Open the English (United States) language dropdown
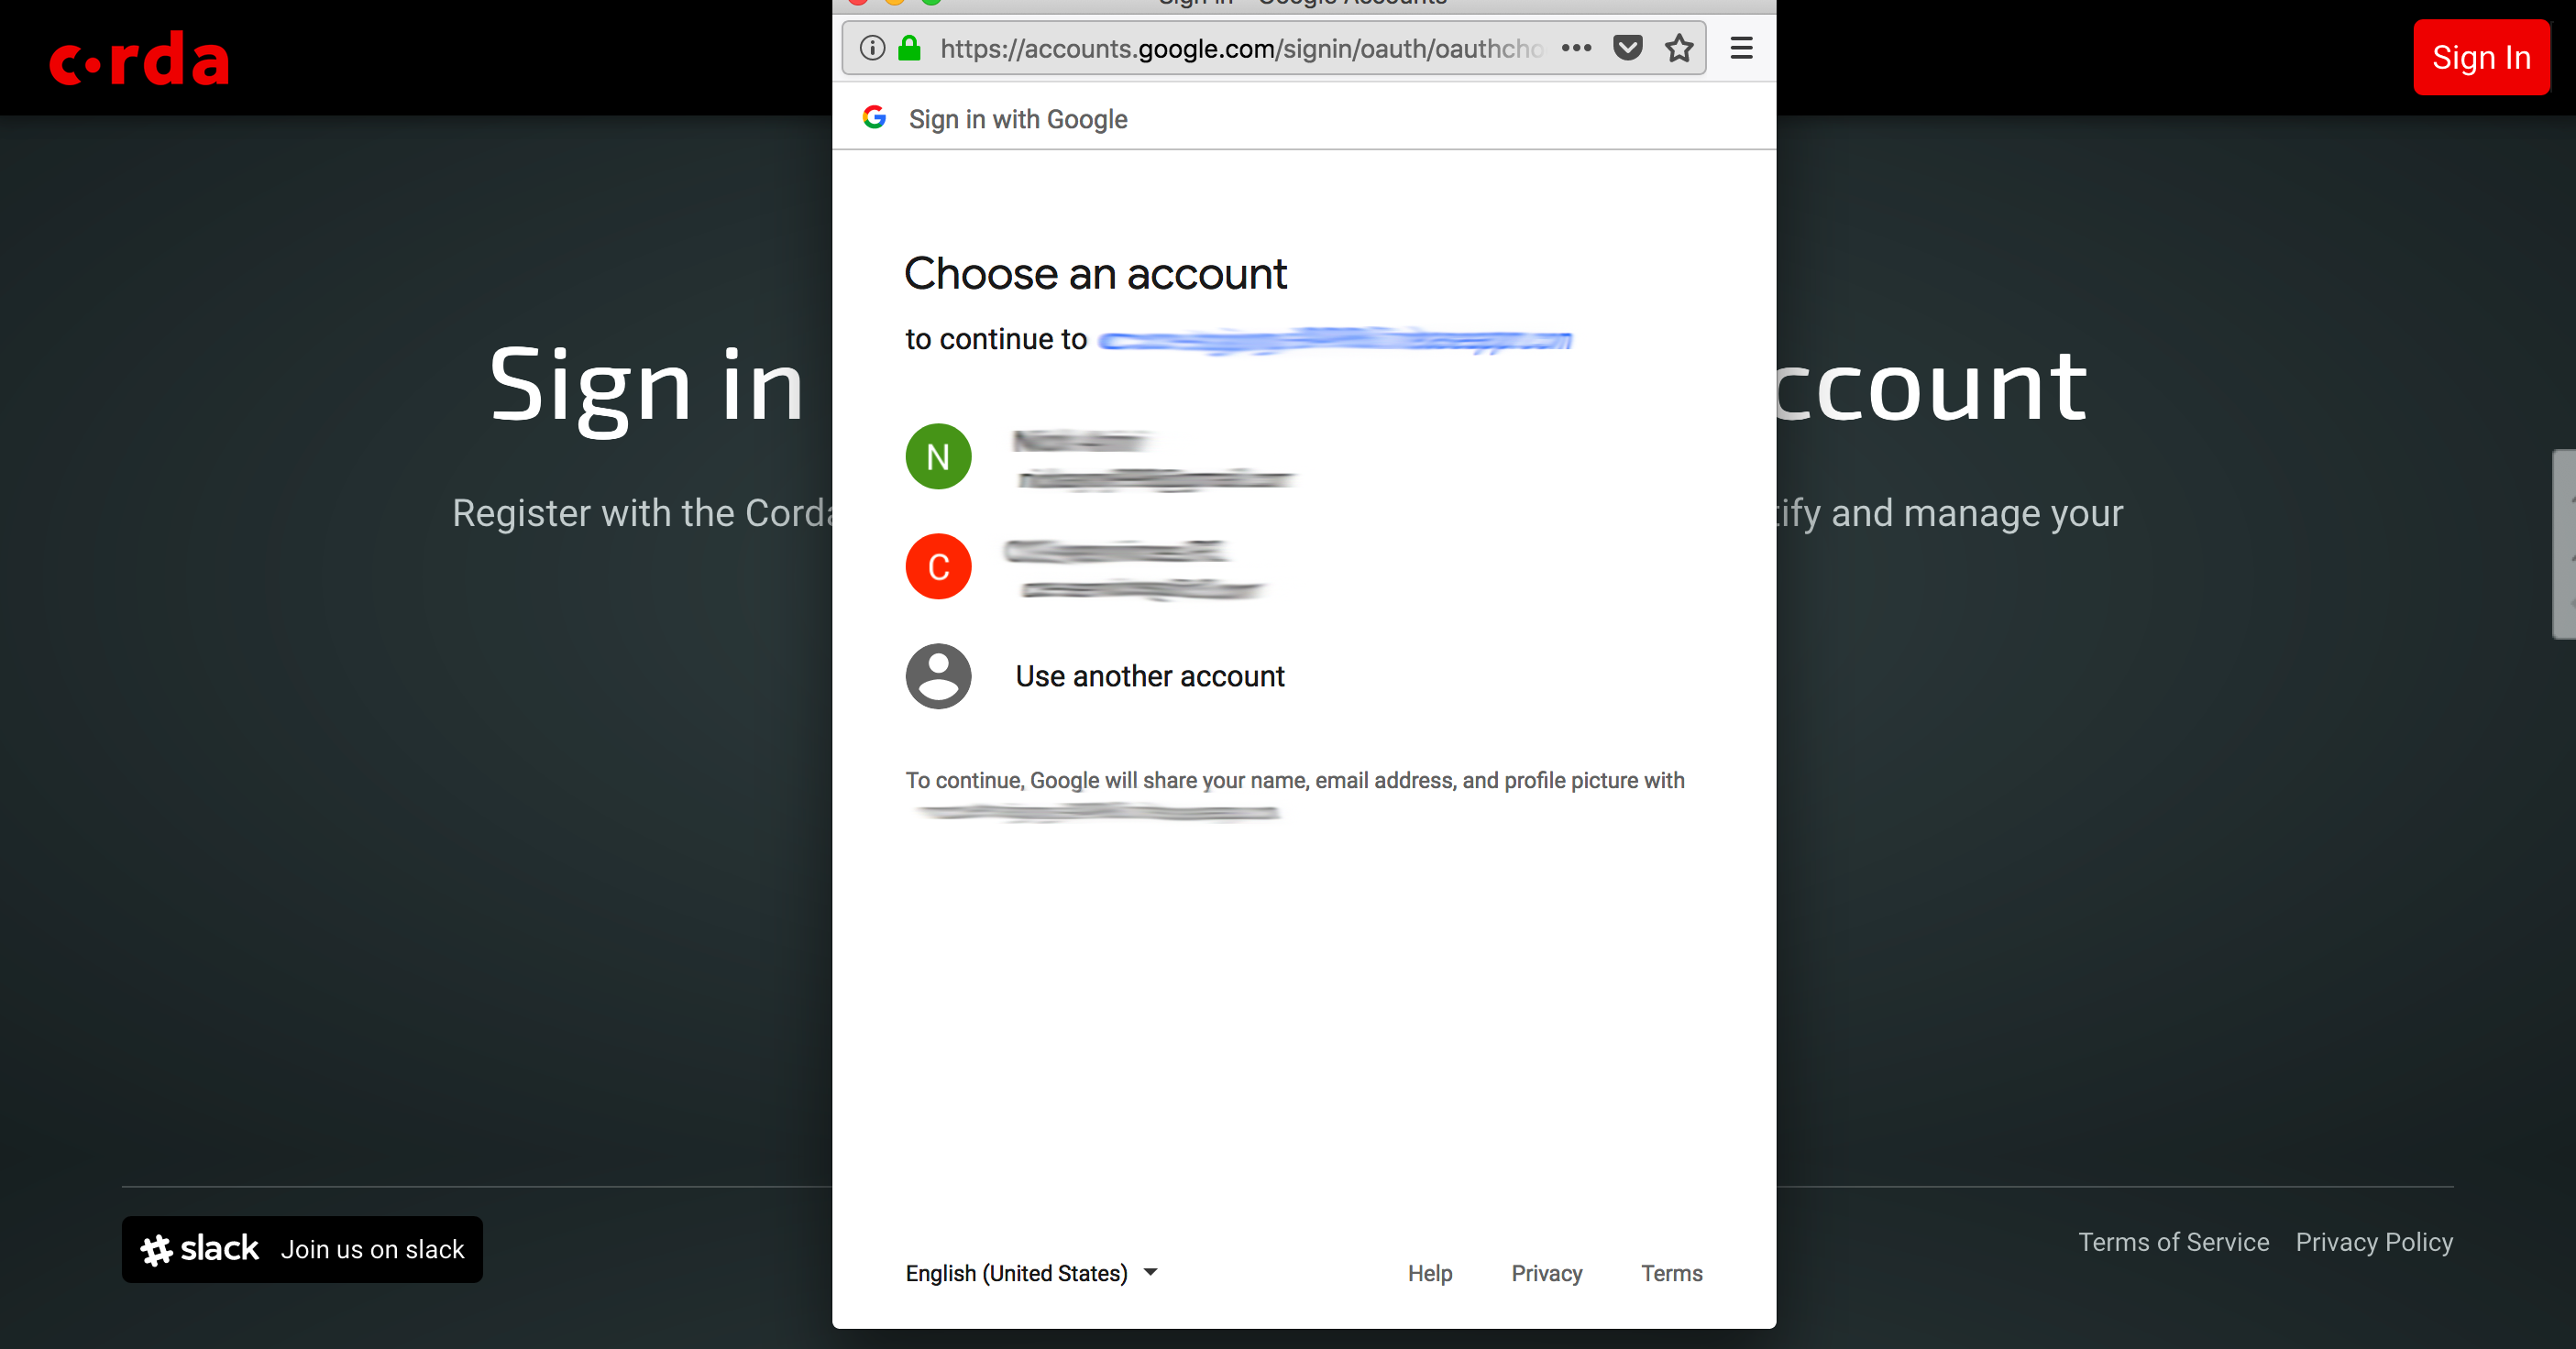The width and height of the screenshot is (2576, 1349). click(1031, 1273)
